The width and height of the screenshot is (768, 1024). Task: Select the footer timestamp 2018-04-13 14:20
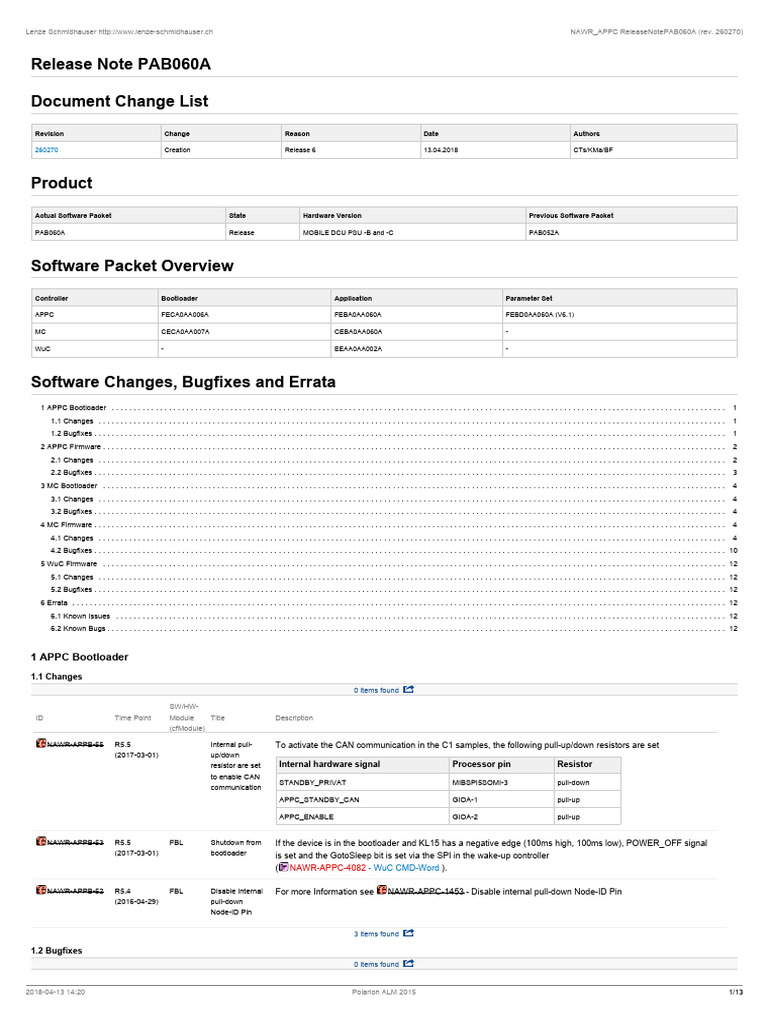56,992
